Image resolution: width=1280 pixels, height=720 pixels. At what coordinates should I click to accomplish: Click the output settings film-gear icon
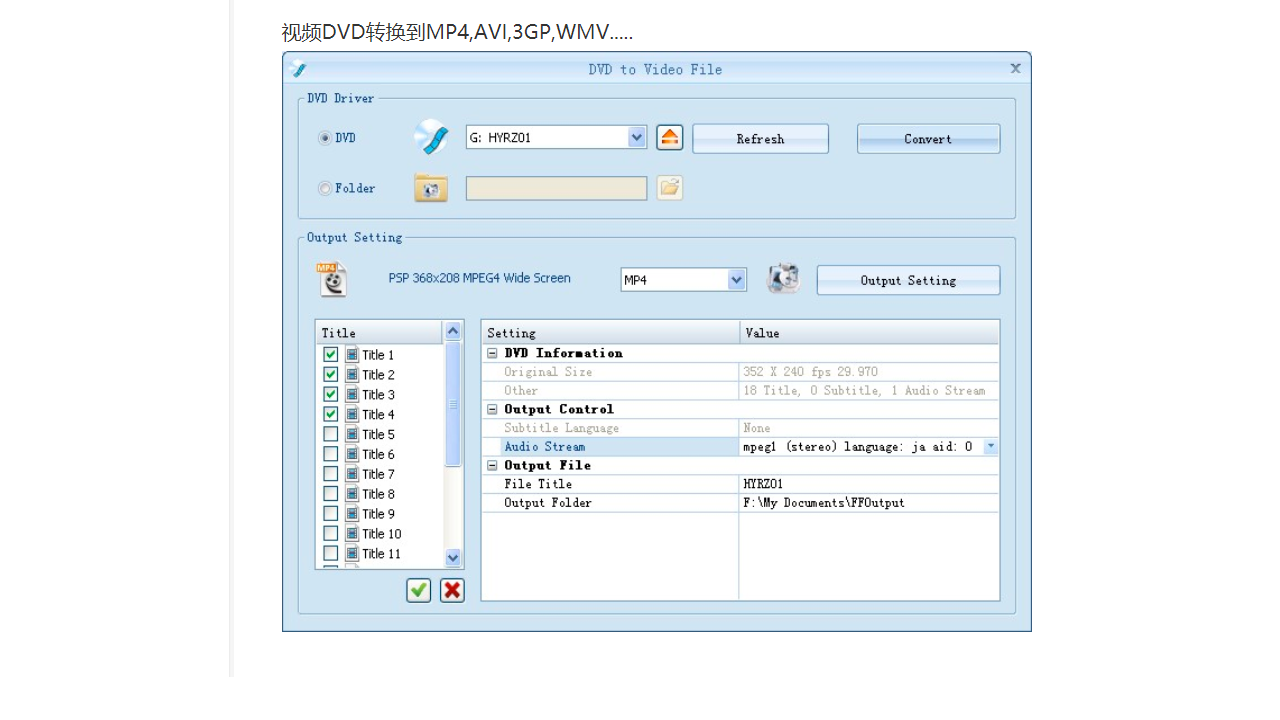click(784, 280)
